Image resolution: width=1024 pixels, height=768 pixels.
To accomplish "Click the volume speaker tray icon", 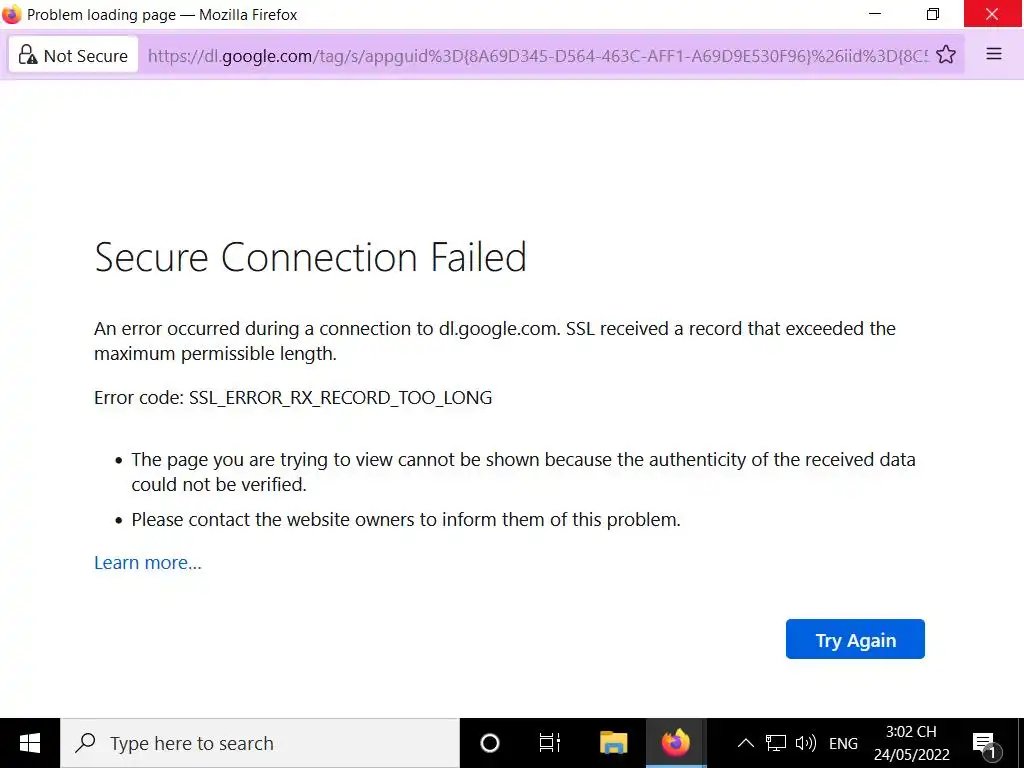I will (x=805, y=743).
